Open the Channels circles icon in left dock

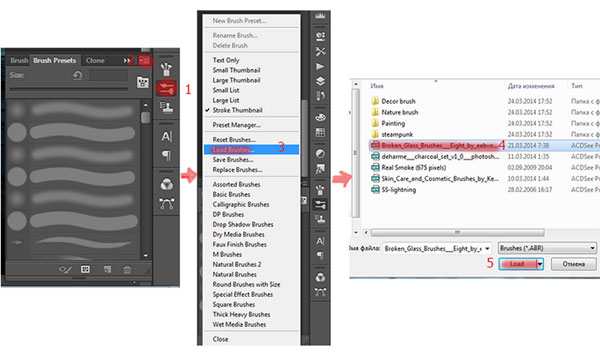[x=166, y=184]
